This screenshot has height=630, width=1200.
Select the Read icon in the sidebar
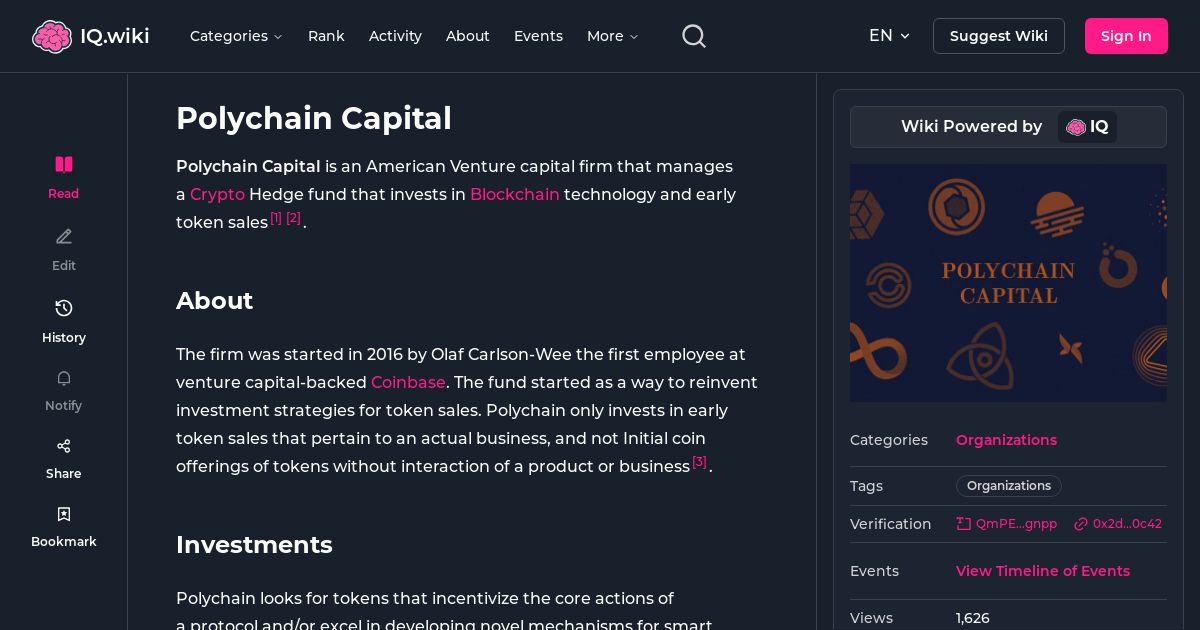[x=63, y=164]
